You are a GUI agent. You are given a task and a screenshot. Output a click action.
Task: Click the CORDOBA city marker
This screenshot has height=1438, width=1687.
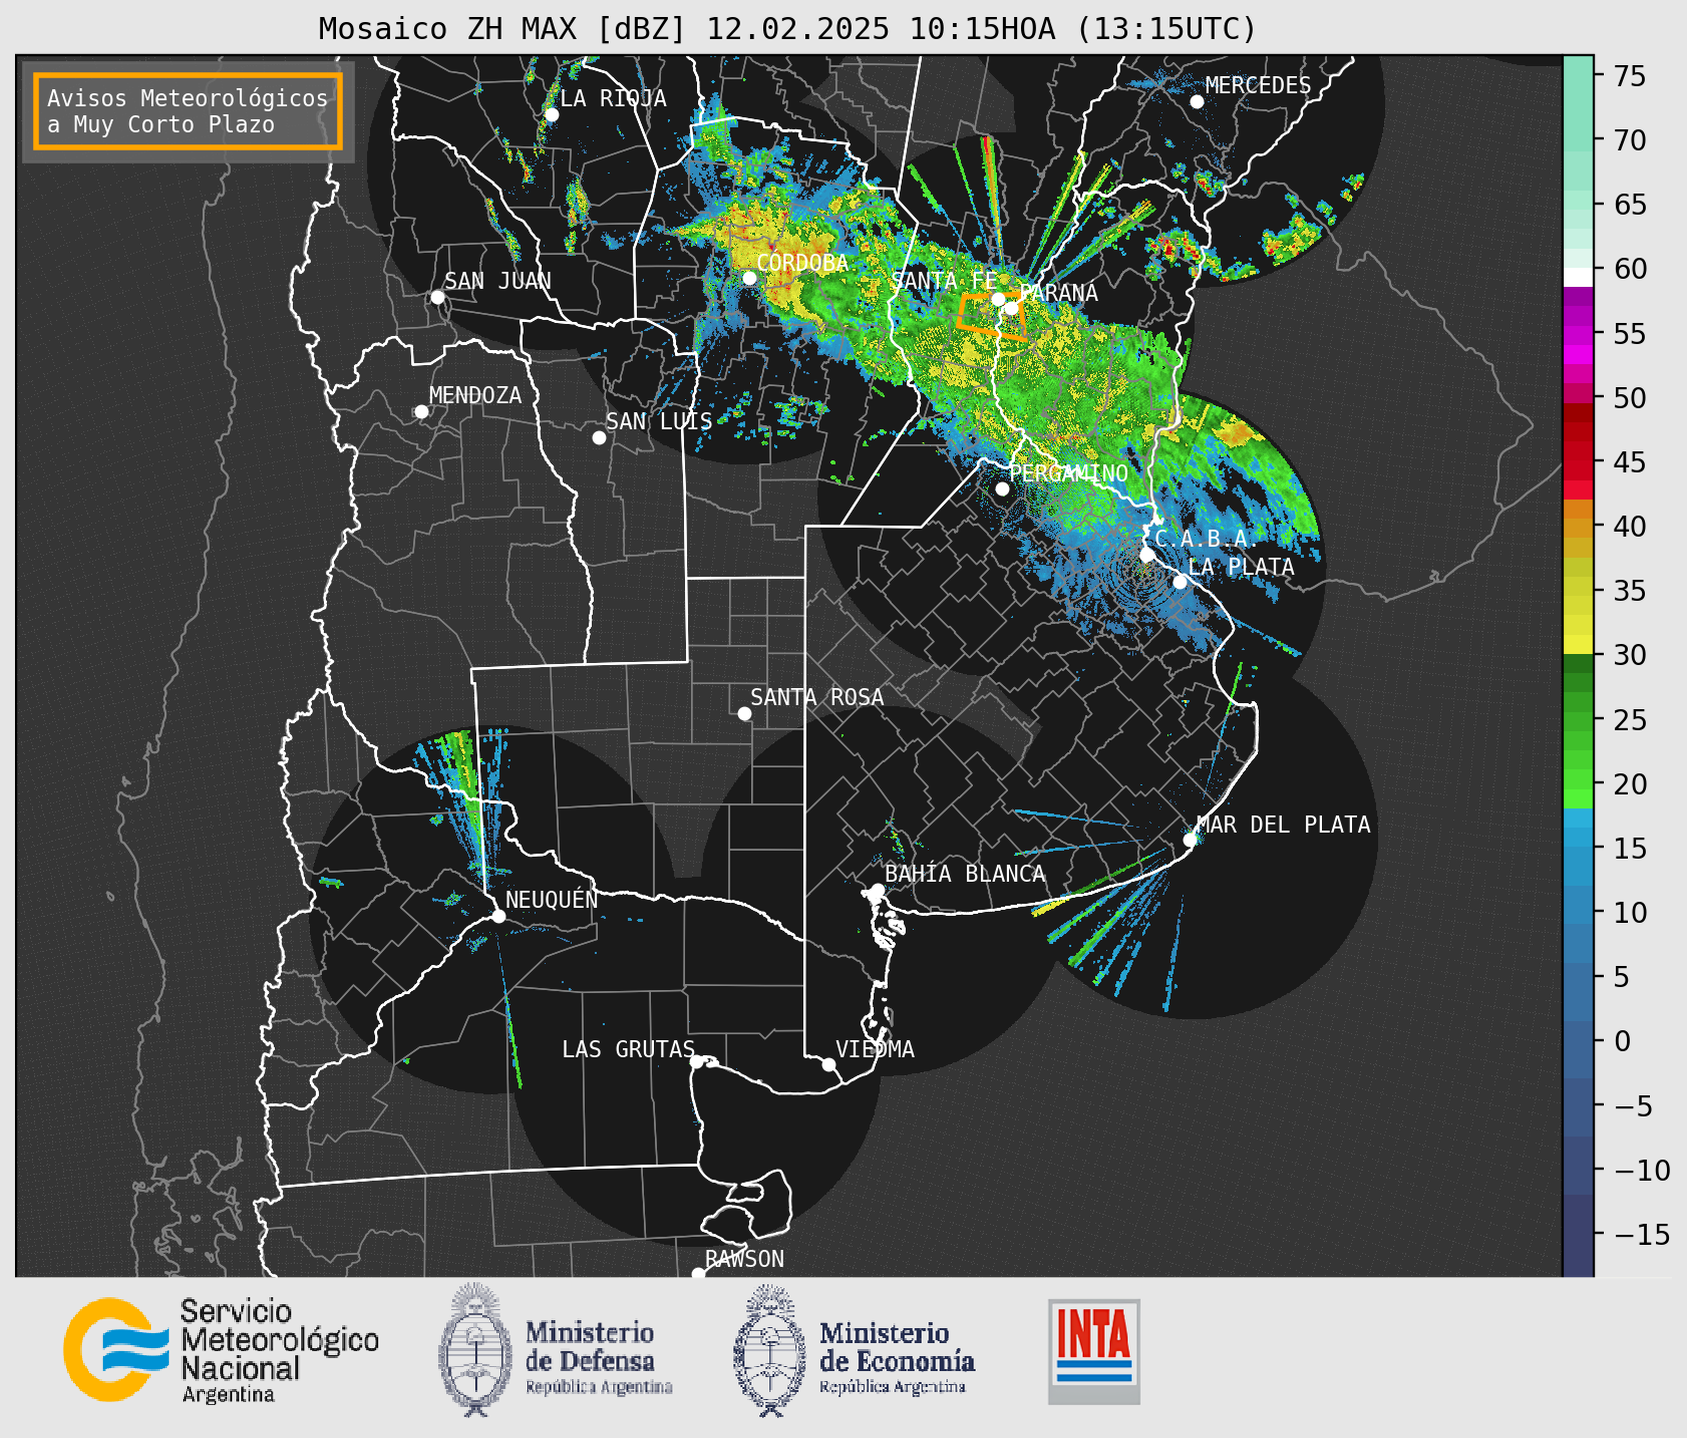(749, 278)
